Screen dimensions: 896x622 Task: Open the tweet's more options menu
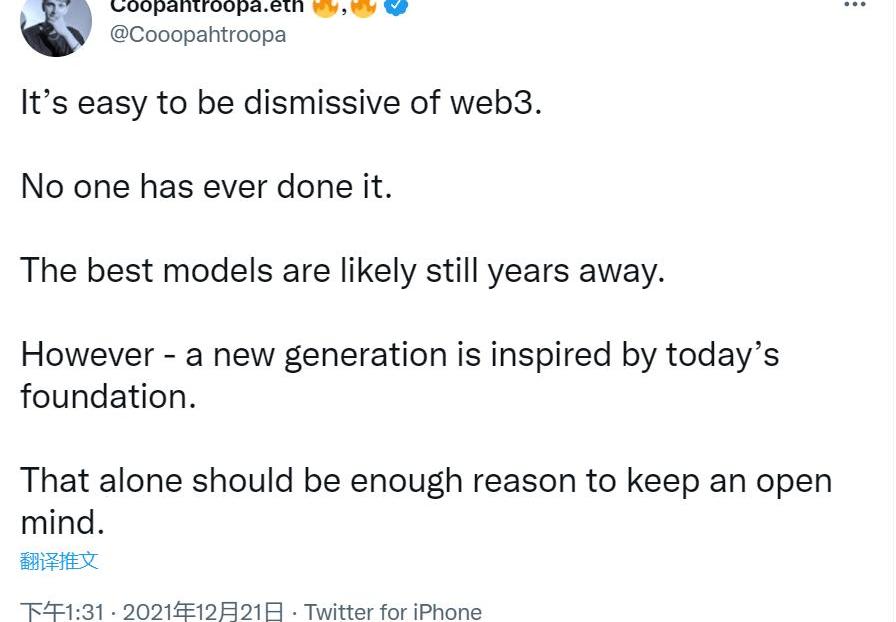pos(855,5)
